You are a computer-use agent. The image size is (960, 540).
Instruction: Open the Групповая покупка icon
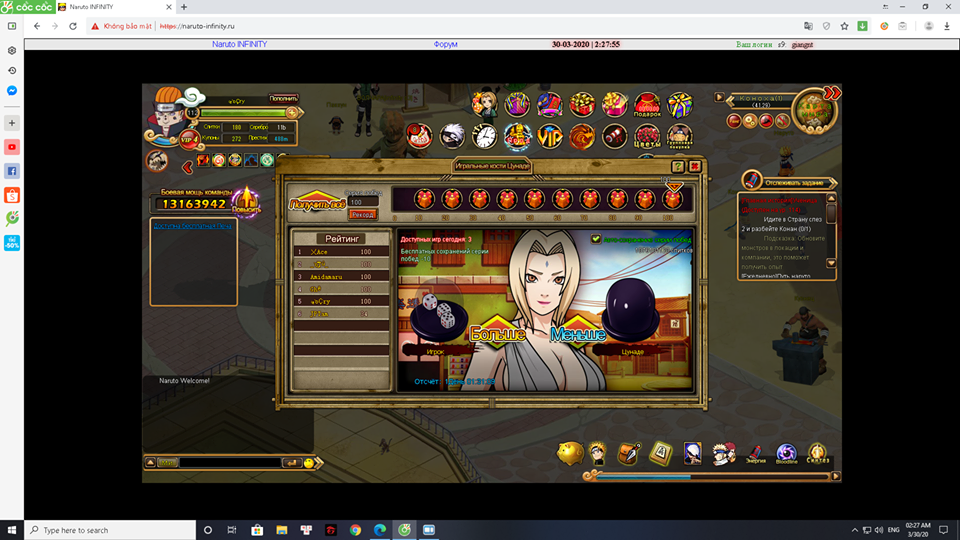coord(679,137)
